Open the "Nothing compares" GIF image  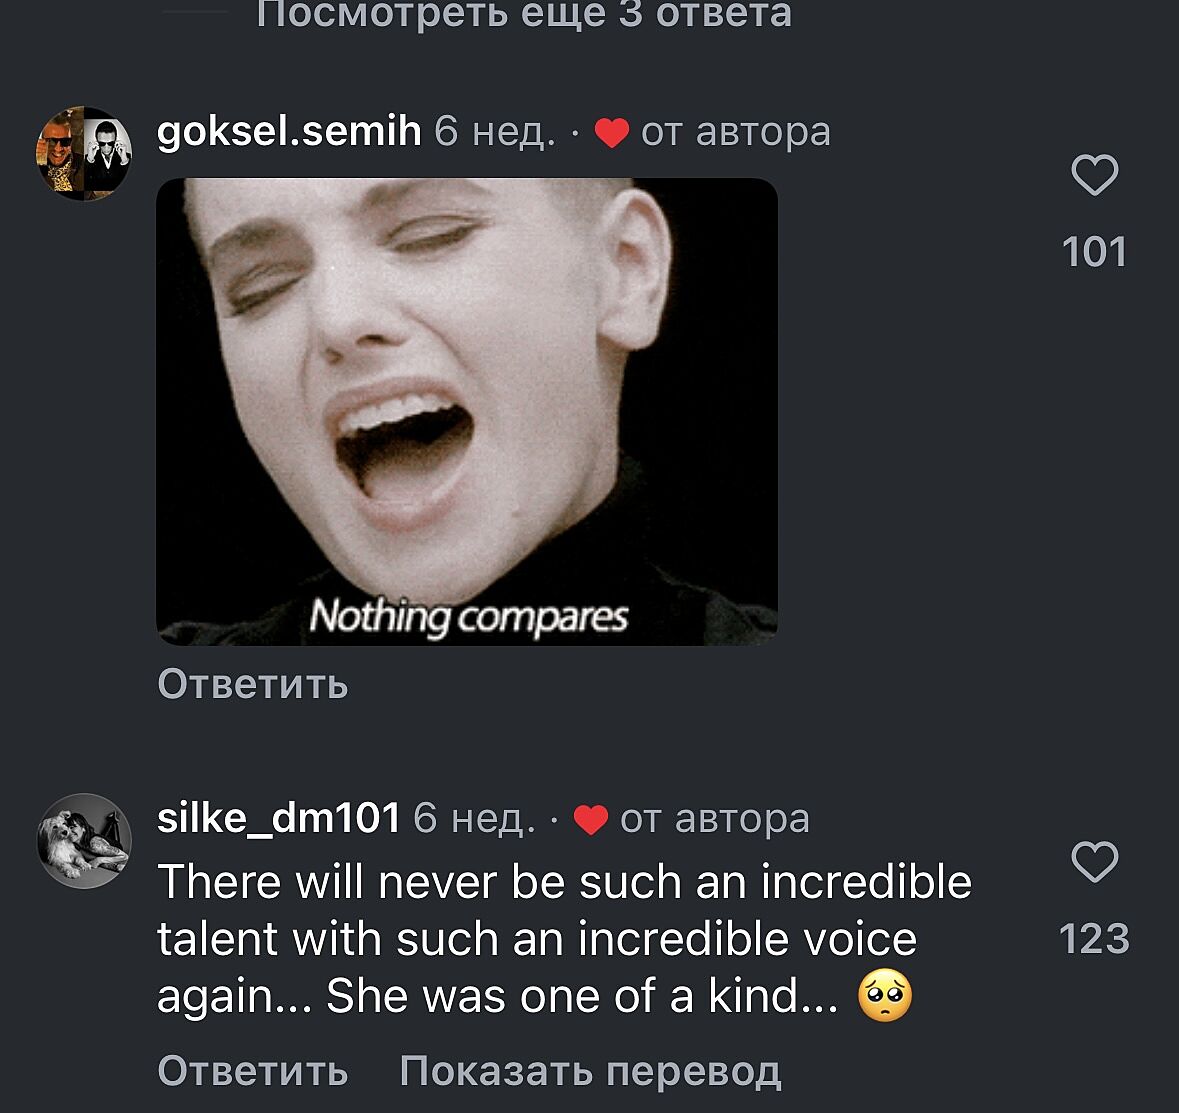coord(467,411)
